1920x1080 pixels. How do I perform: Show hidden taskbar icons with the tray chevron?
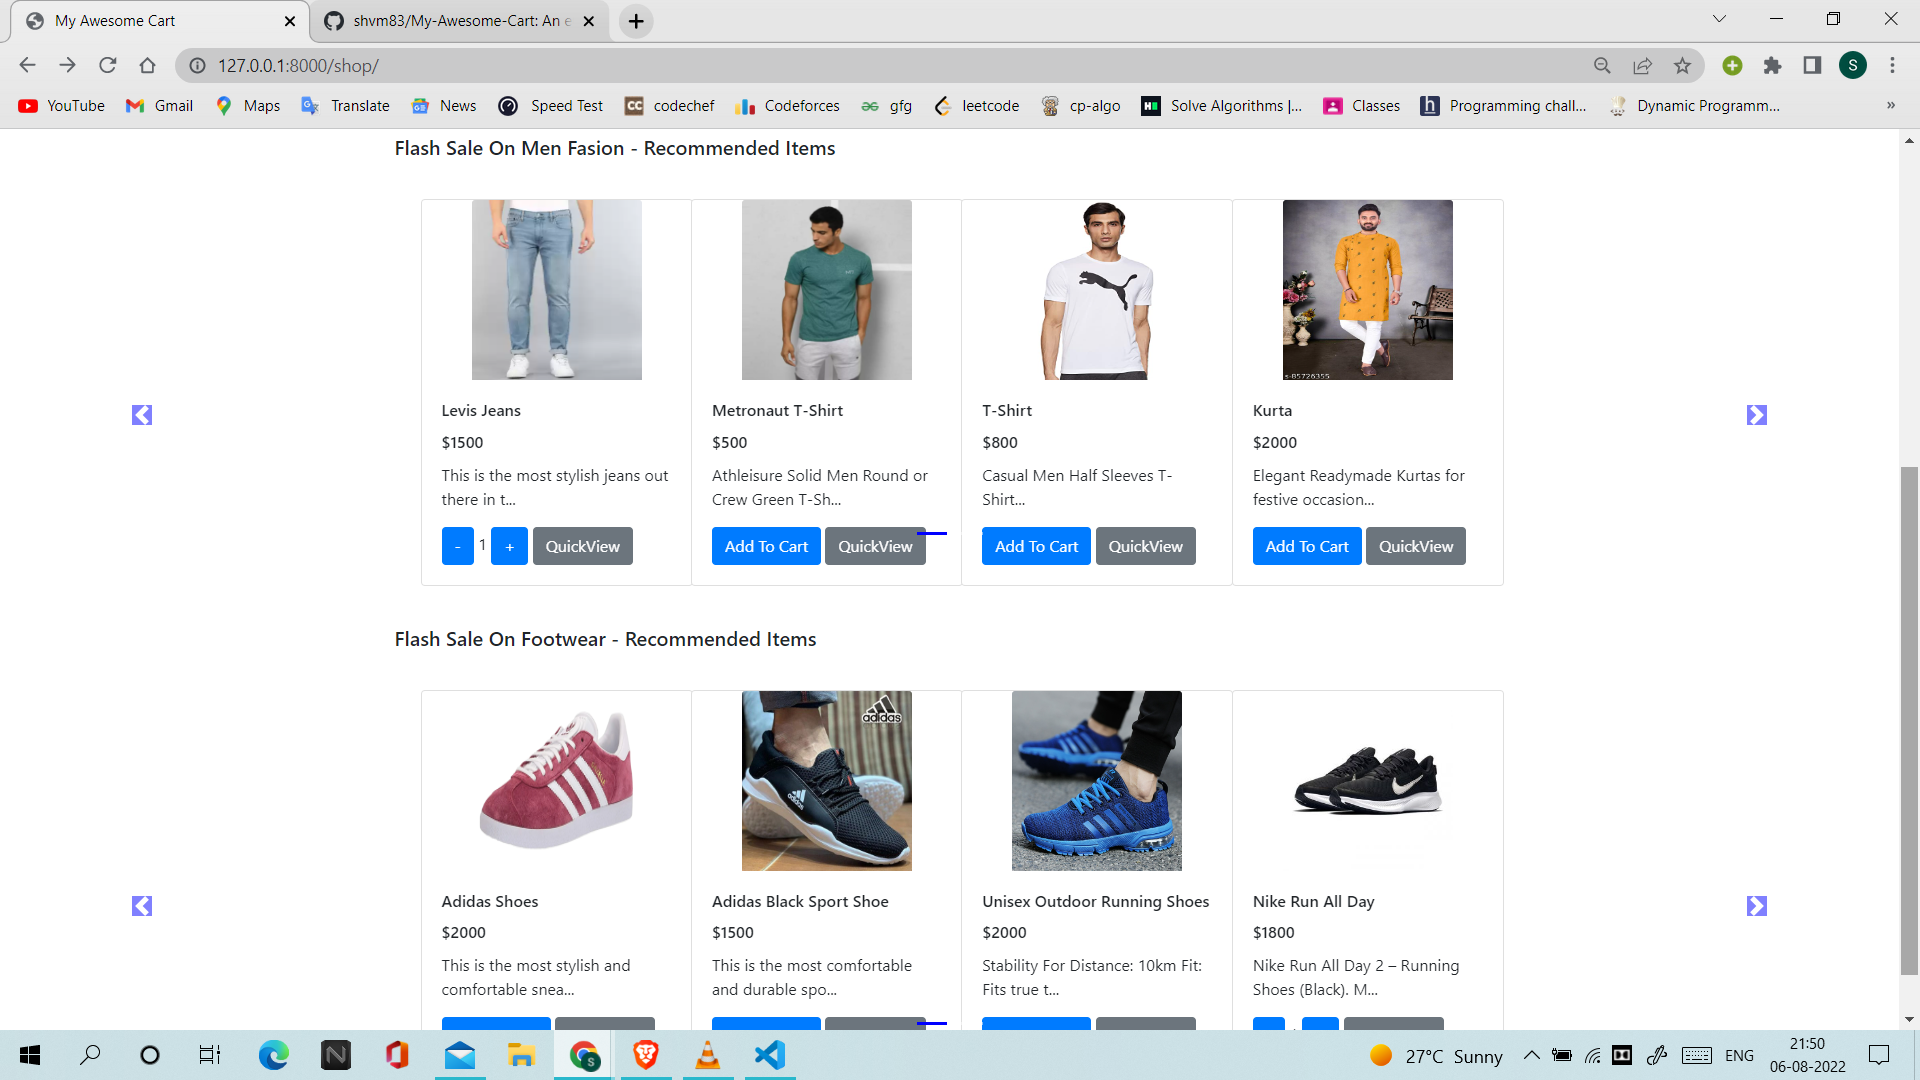pyautogui.click(x=1532, y=1055)
